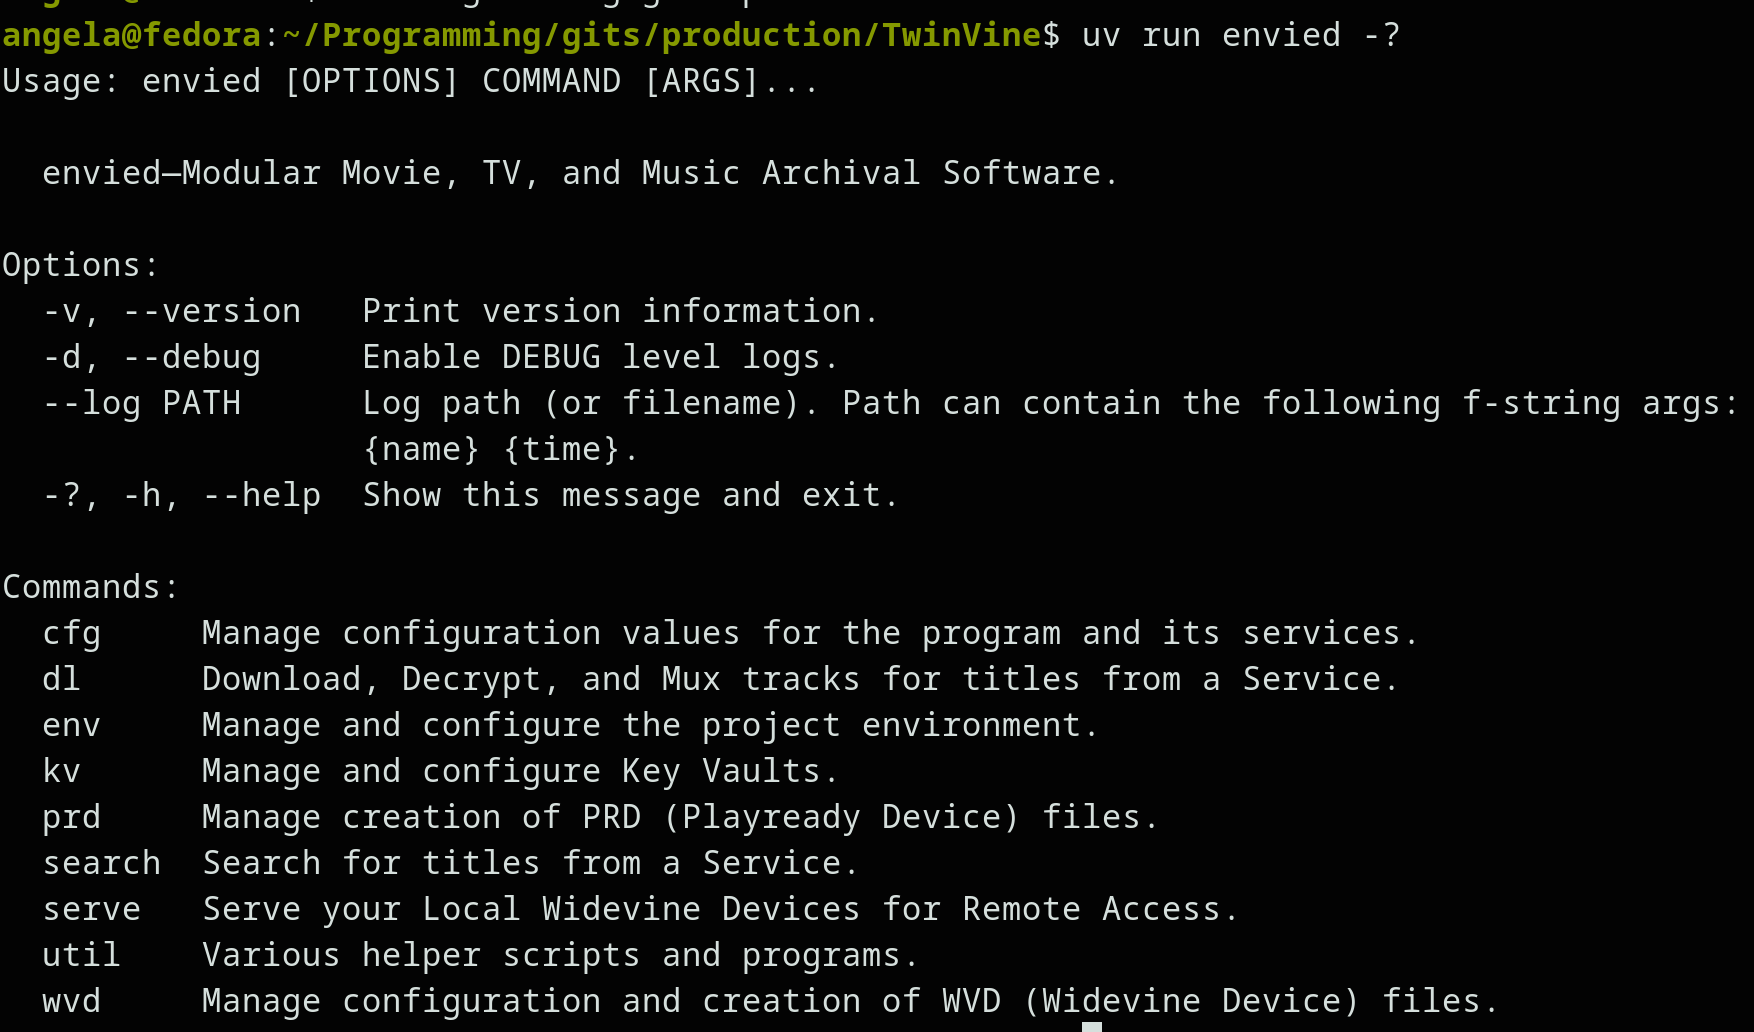This screenshot has width=1754, height=1032.
Task: Click the angela@fedora prompt text
Action: coord(131,35)
